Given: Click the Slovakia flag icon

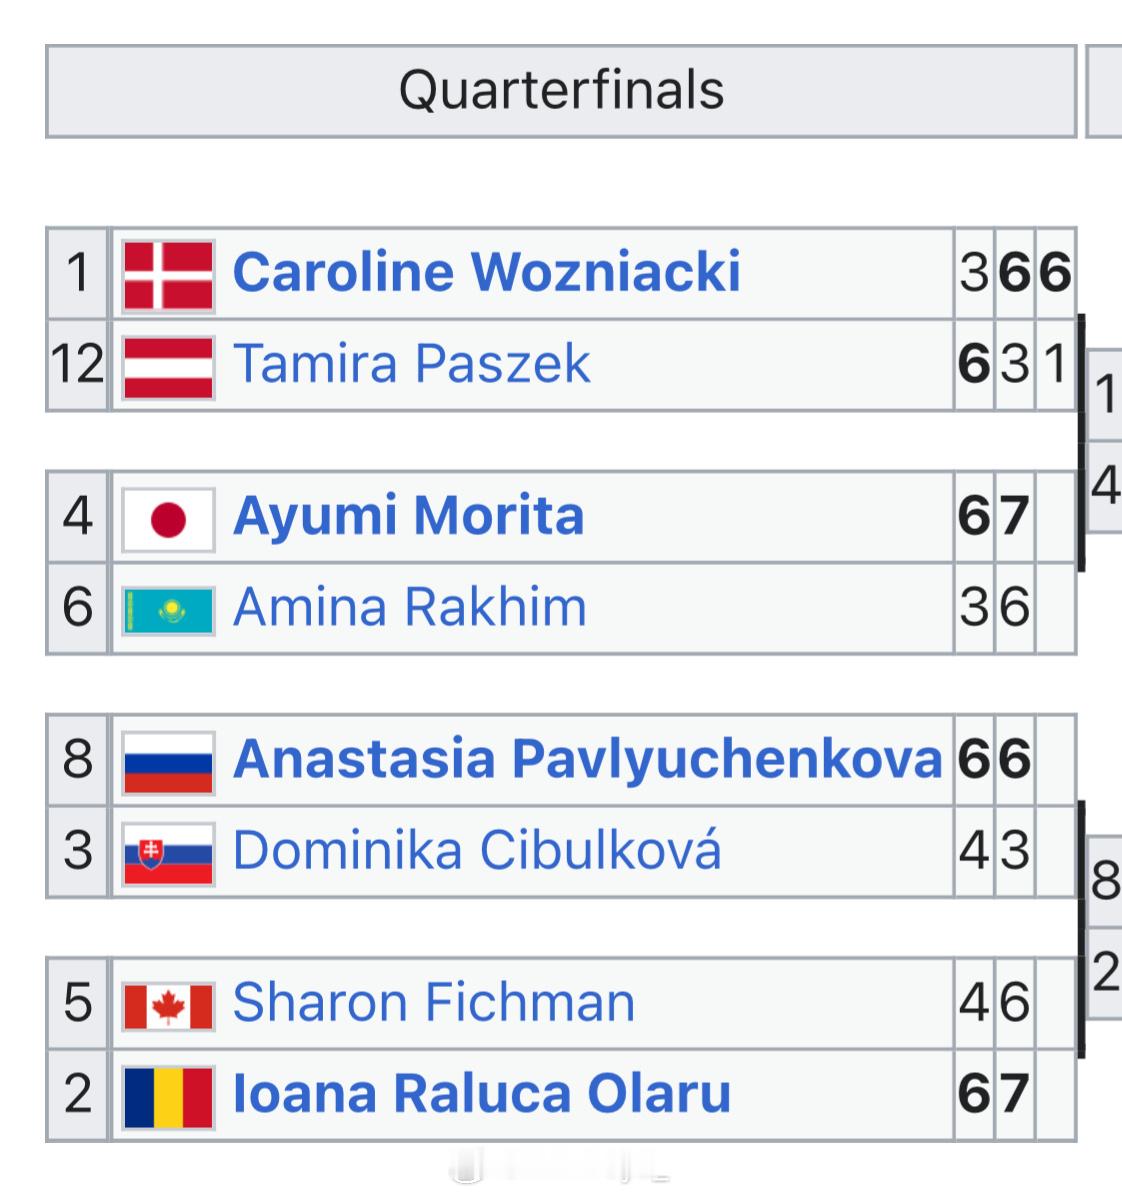Looking at the screenshot, I should pyautogui.click(x=168, y=854).
